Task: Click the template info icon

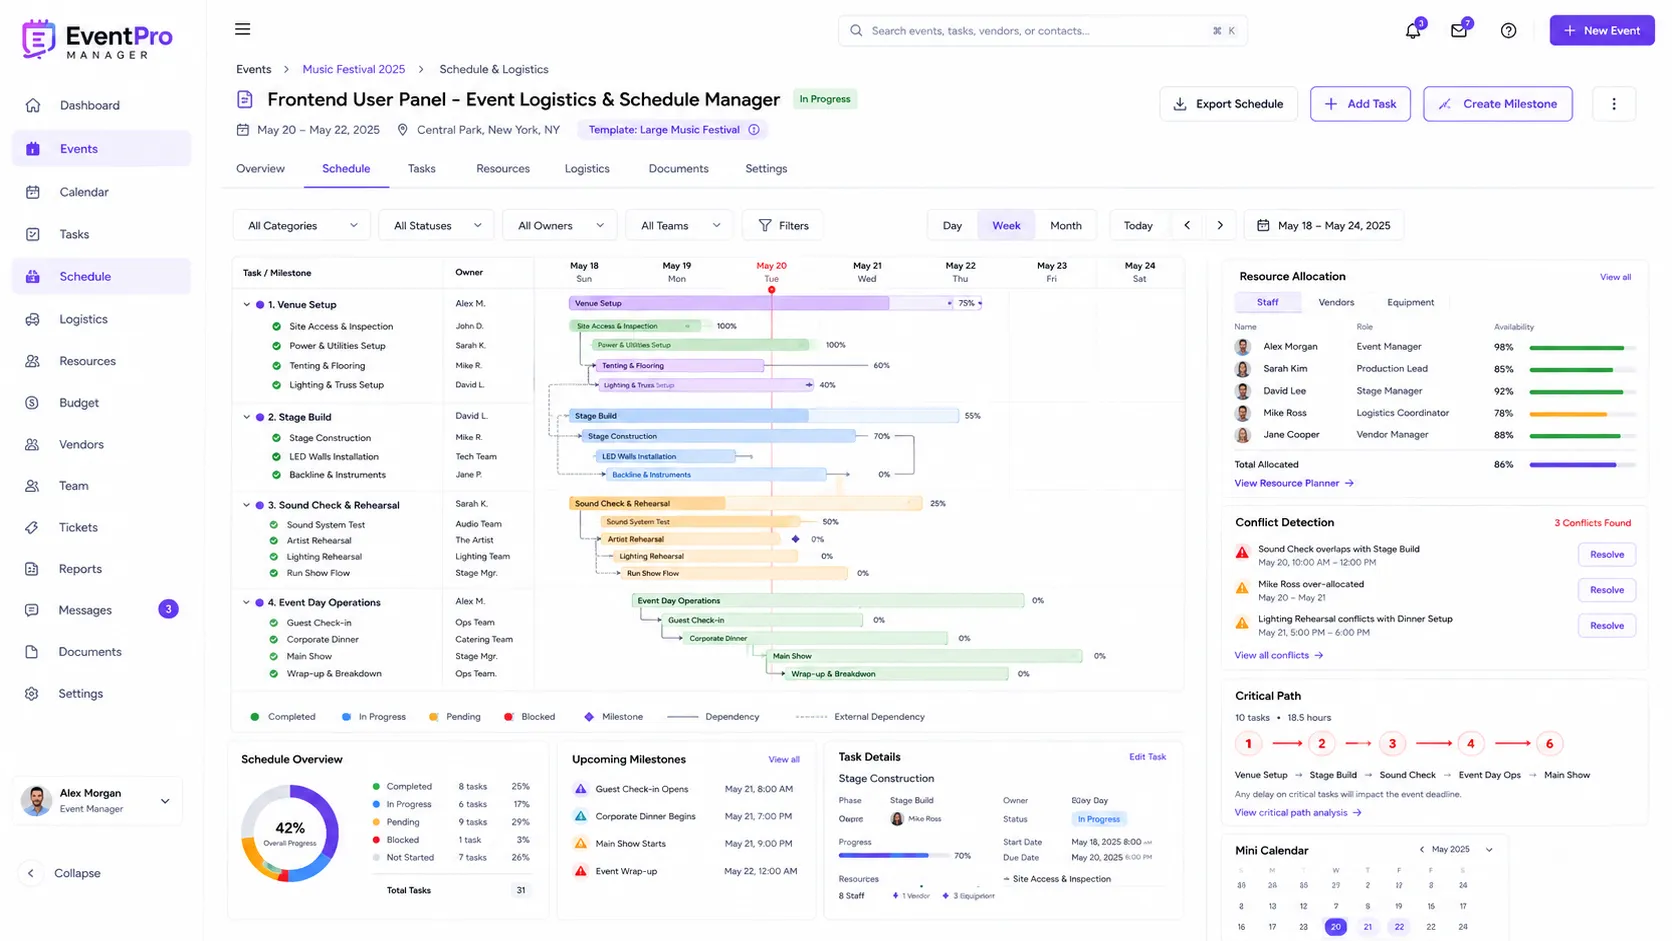Action: [x=754, y=130]
